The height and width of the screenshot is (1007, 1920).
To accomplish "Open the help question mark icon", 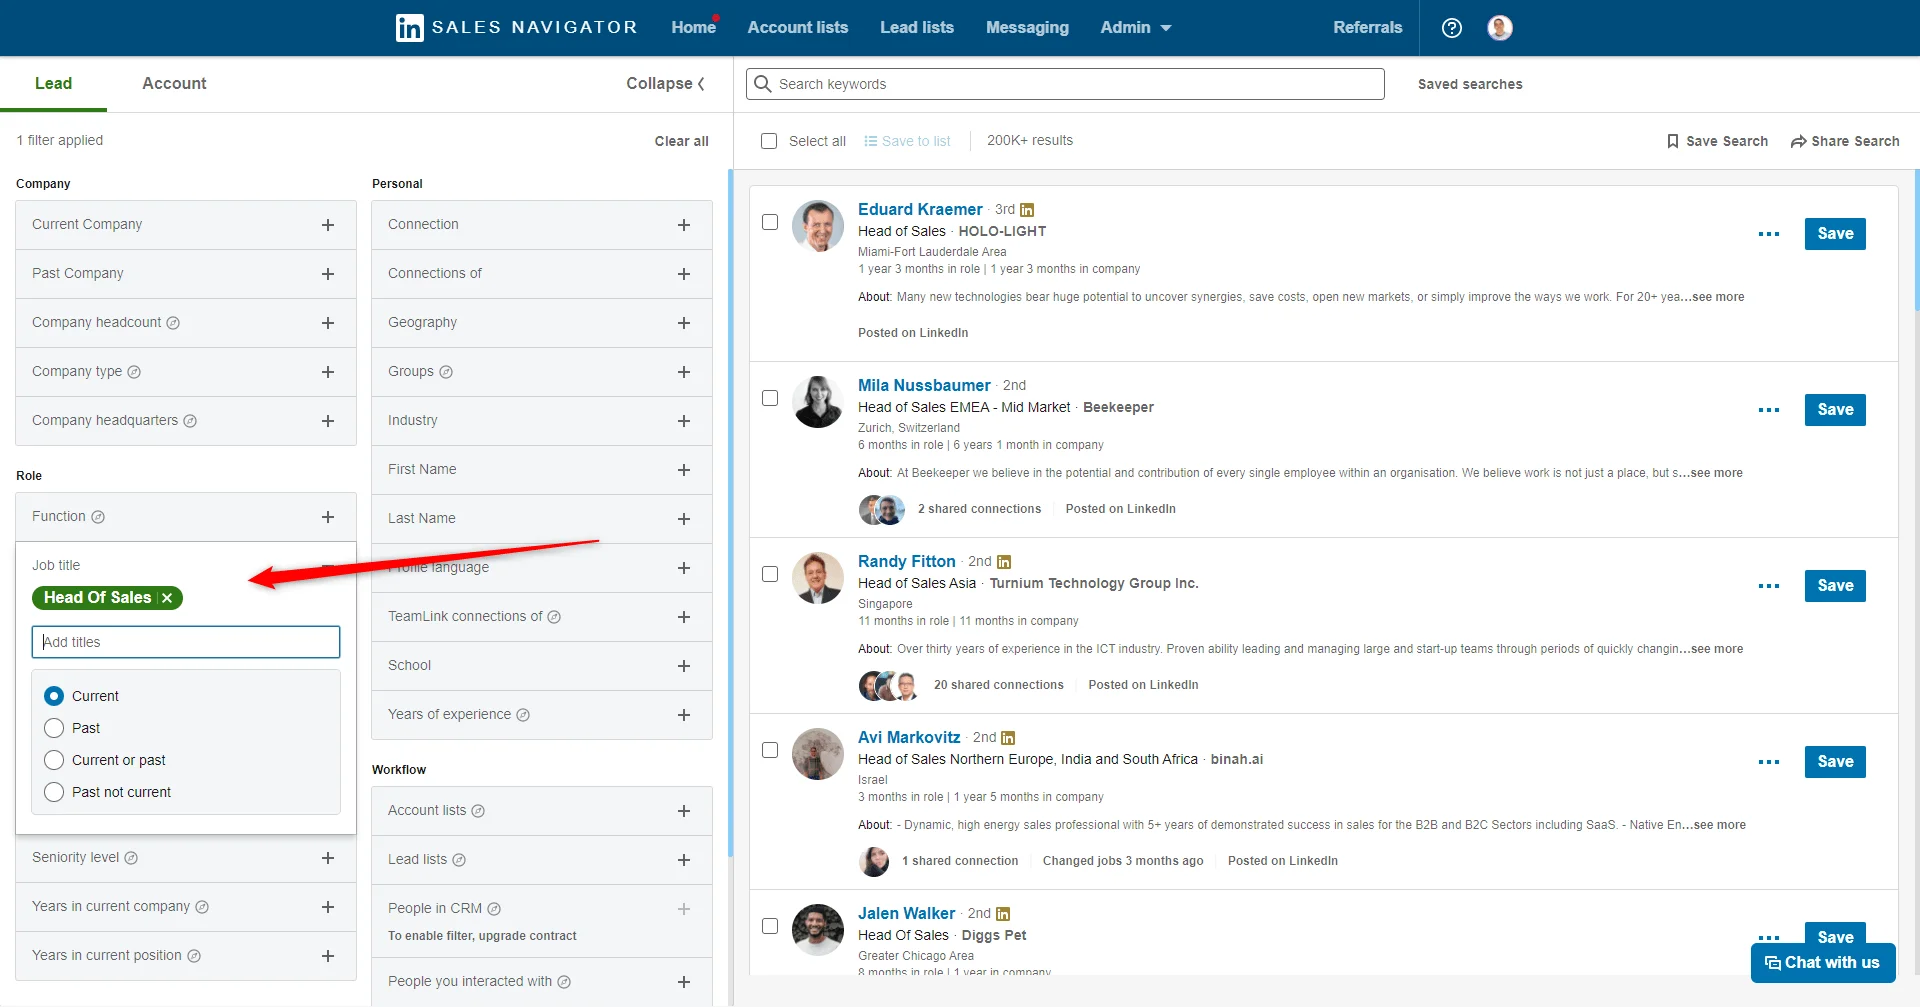I will (1452, 28).
